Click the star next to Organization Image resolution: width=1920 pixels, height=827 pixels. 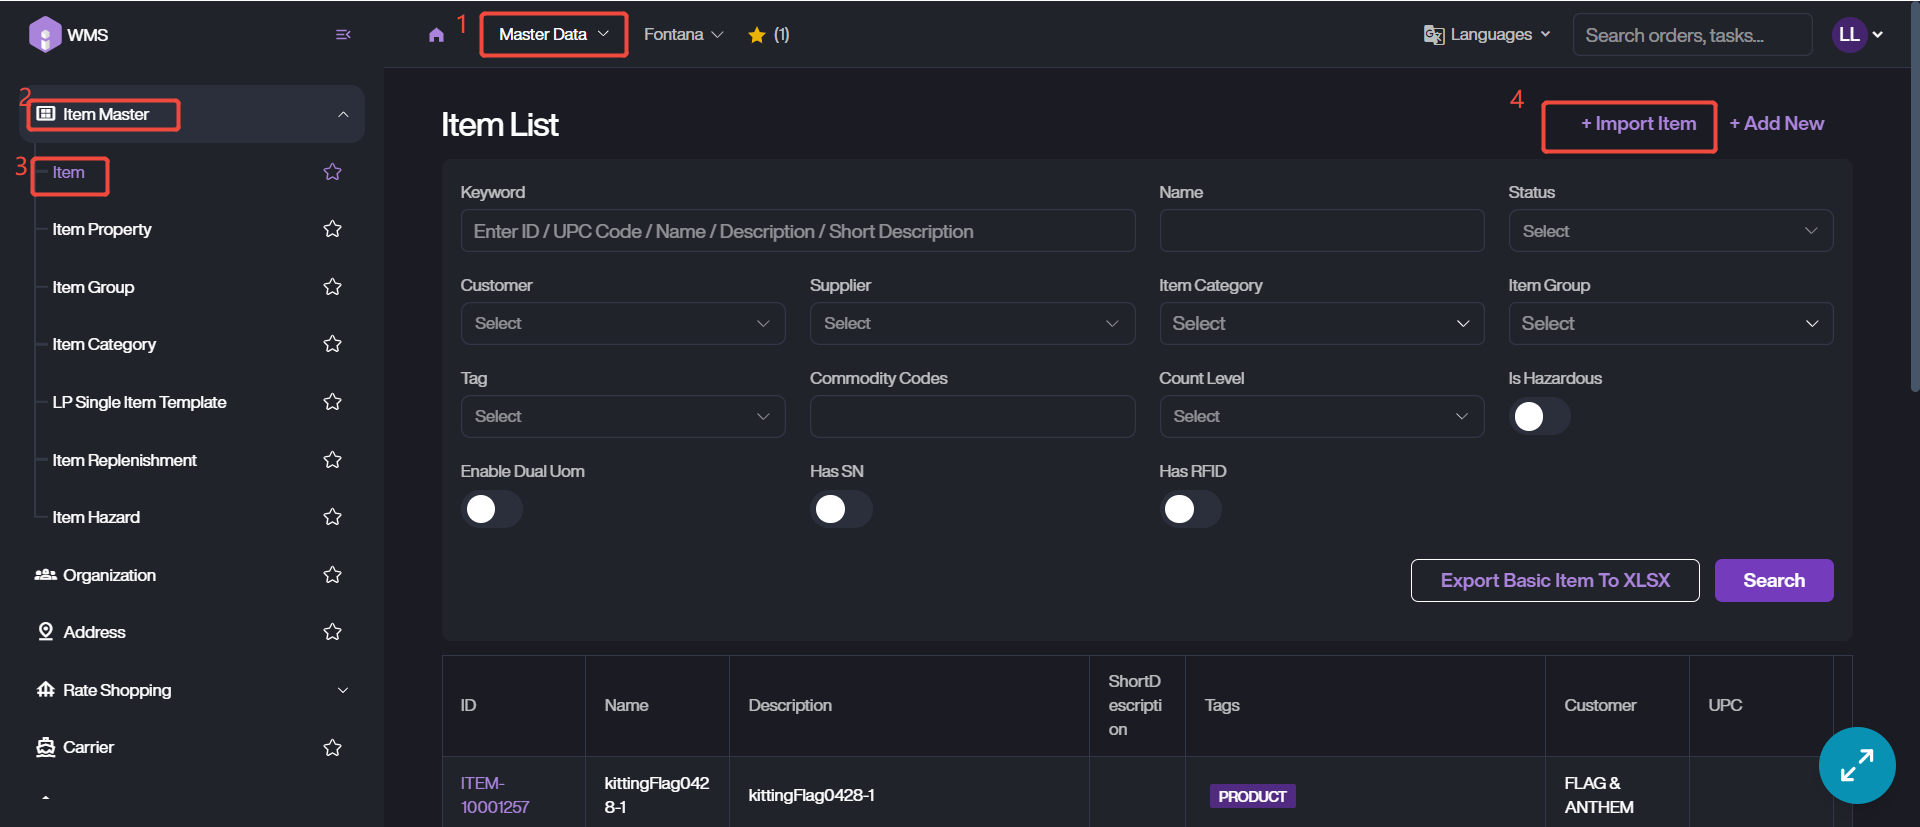click(332, 575)
